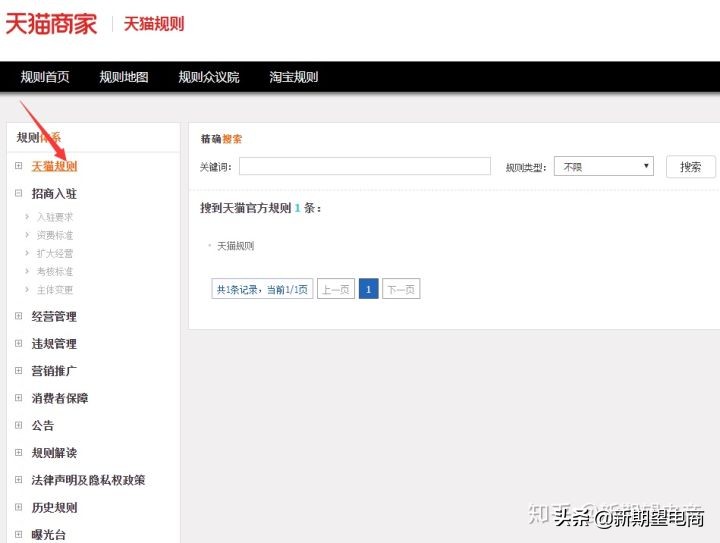Select 公告 in the sidebar

click(43, 425)
